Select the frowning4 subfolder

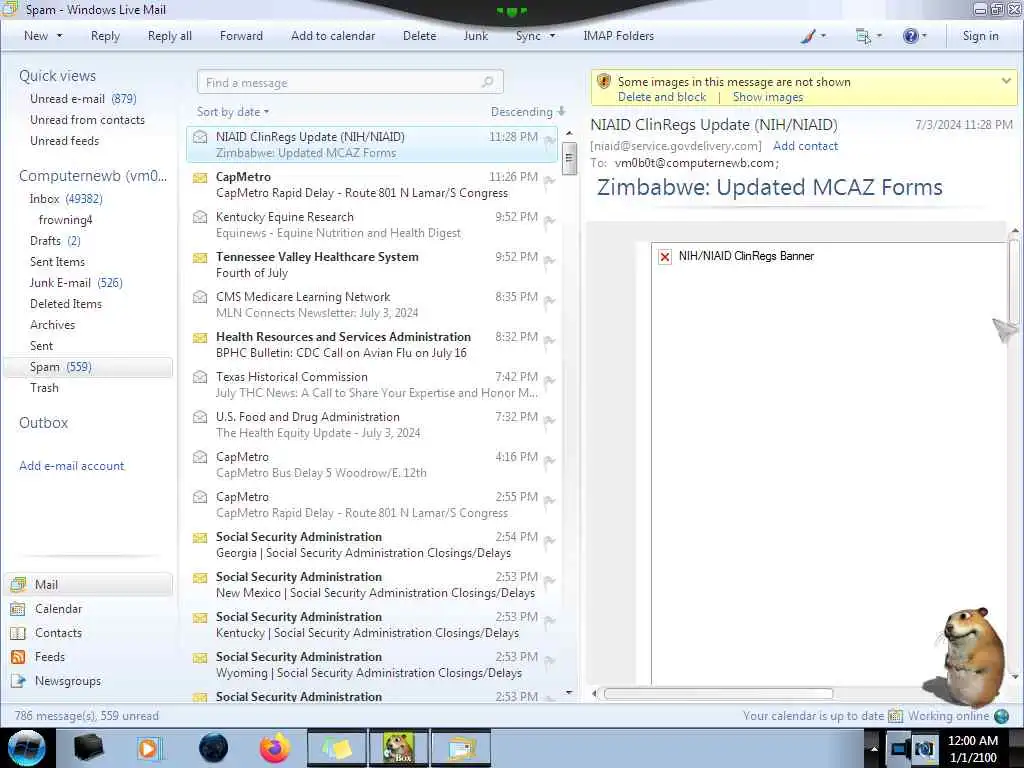pyautogui.click(x=65, y=220)
